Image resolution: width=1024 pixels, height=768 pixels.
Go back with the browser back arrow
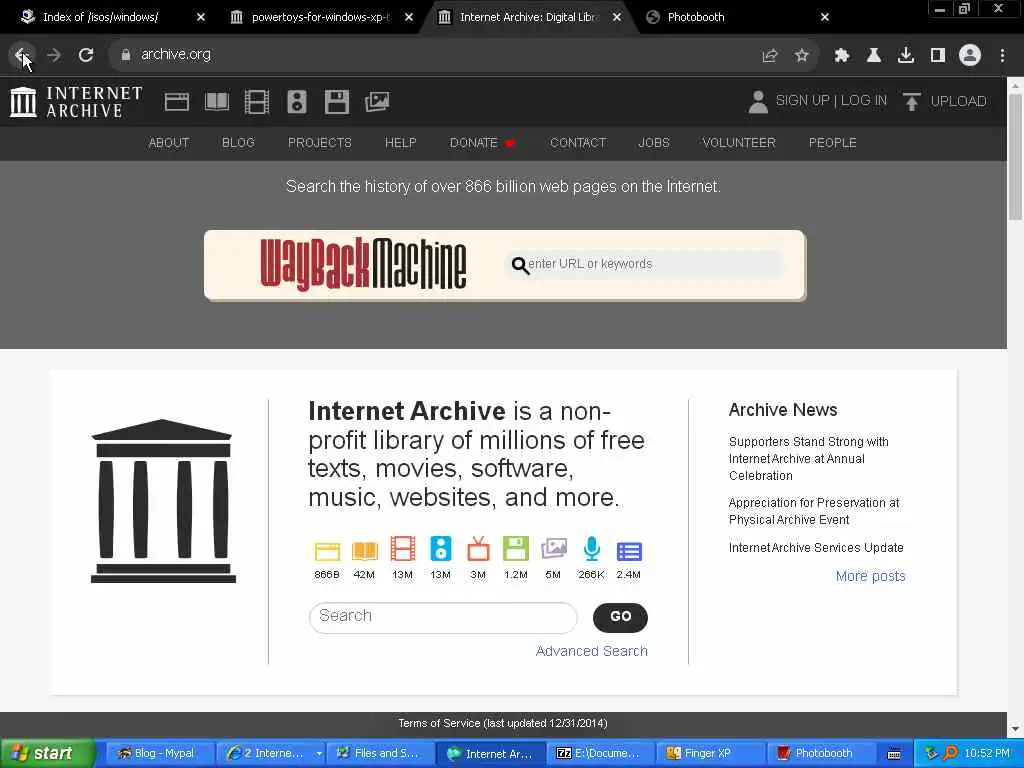tap(22, 55)
